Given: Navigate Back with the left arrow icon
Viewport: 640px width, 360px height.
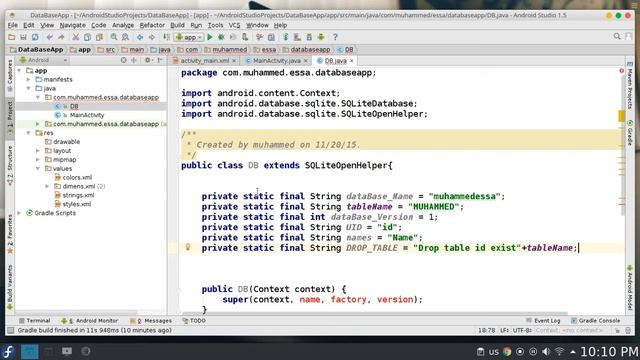Looking at the screenshot, I should click(x=140, y=37).
